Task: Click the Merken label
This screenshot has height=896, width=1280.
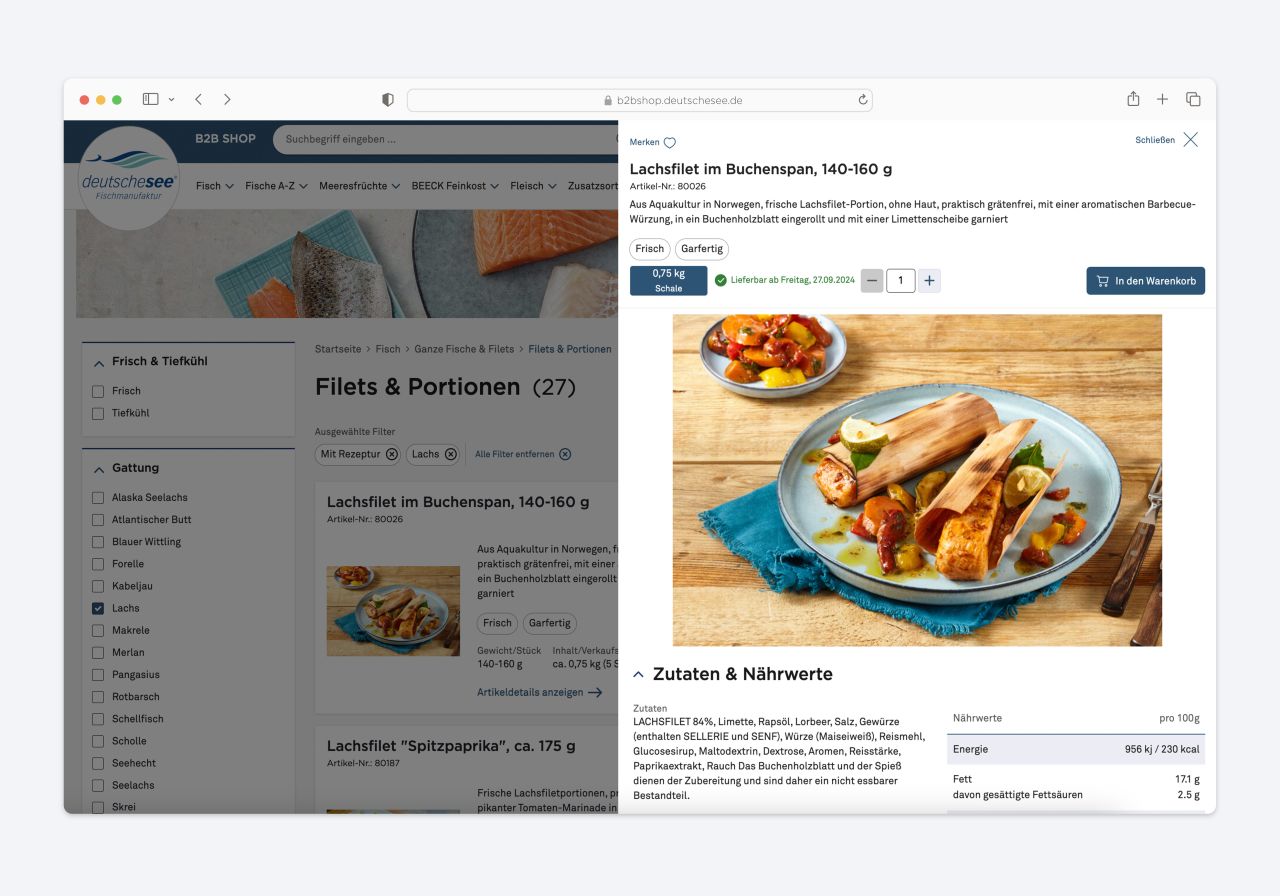Action: [644, 142]
